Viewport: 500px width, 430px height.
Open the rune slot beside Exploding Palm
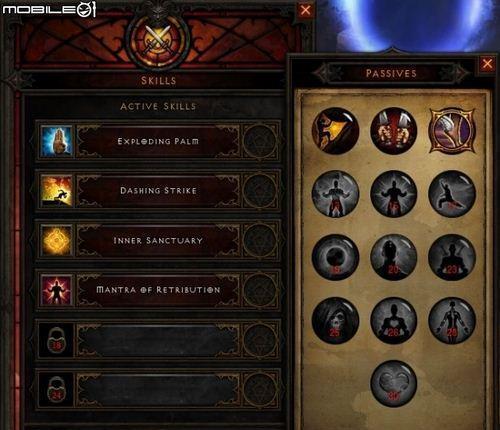(x=260, y=141)
